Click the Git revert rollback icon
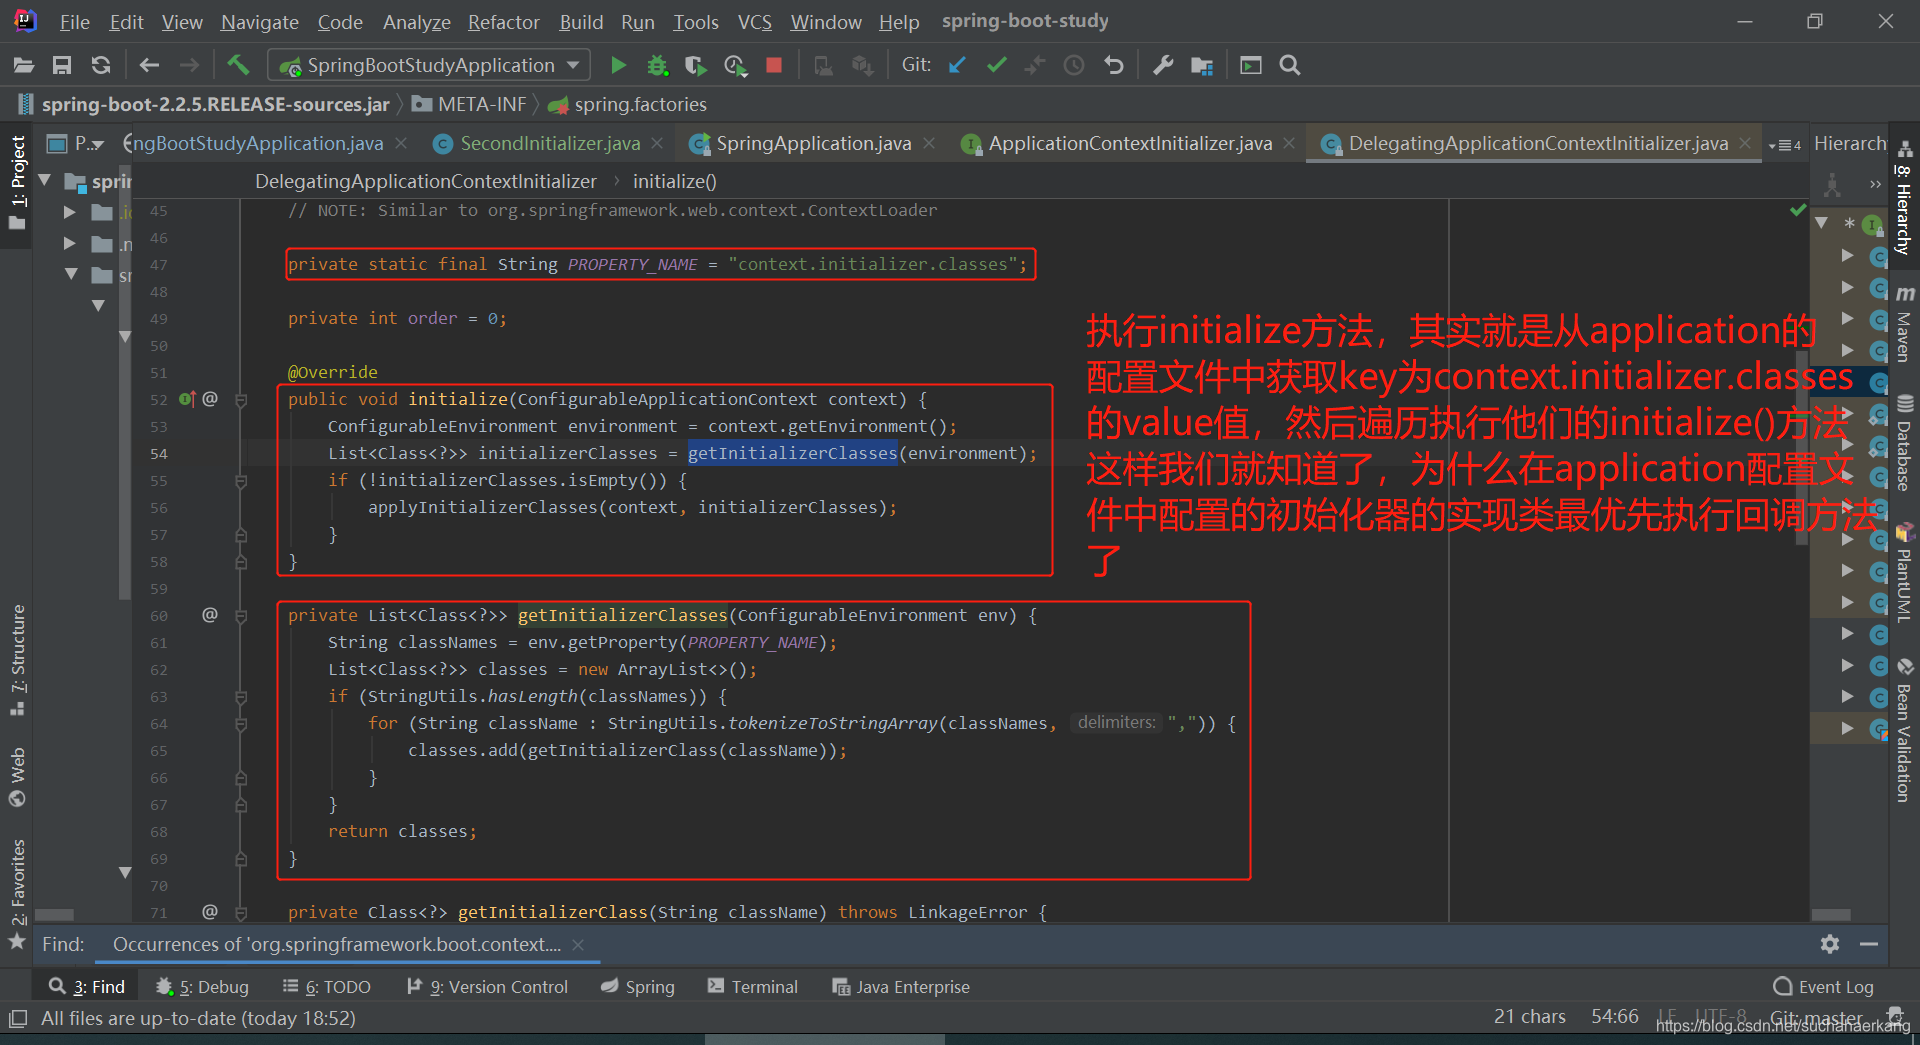Screen dimensions: 1920x1045 1113,66
